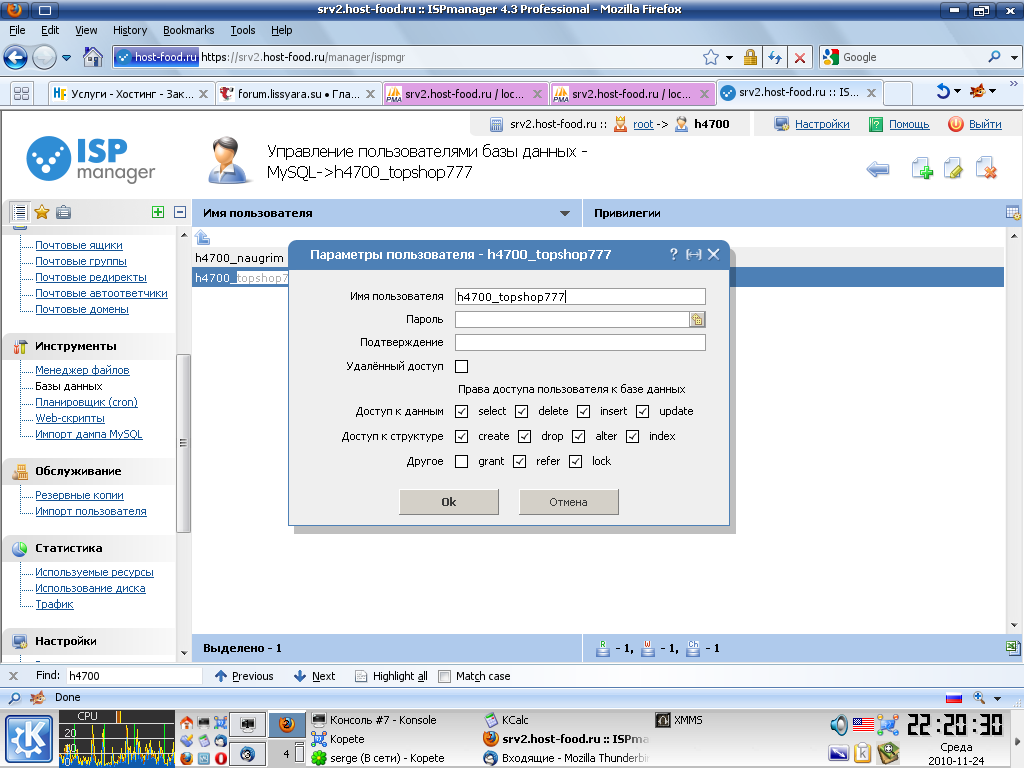
Task: Click the level-up arrow above the user list
Action: click(x=202, y=238)
